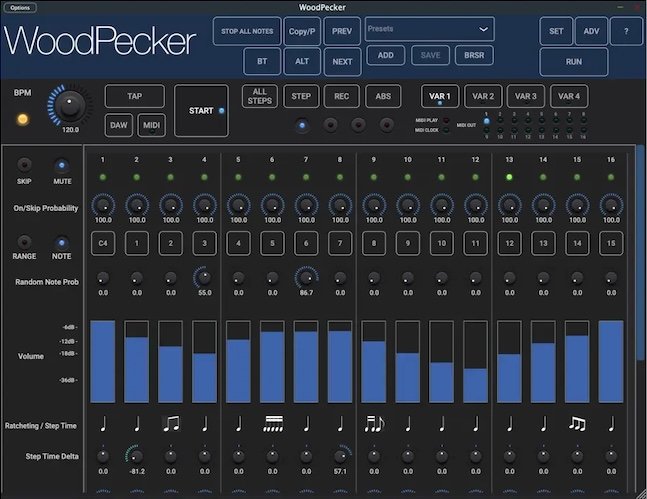647x499 pixels.
Task: Click the STOP ALL NOTES button
Action: click(x=247, y=31)
